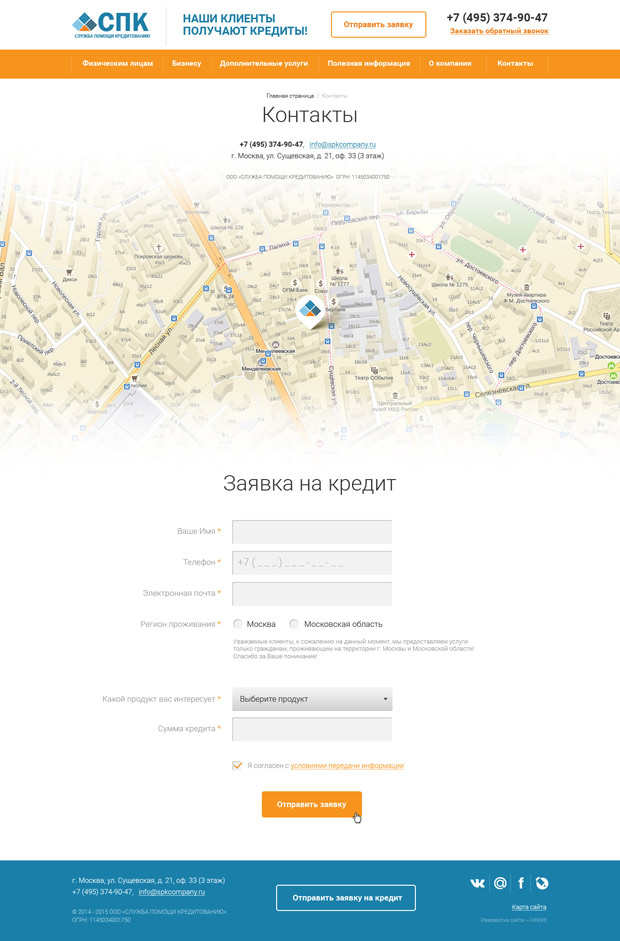Image resolution: width=620 pixels, height=941 pixels.
Task: Open the Выберите продукт dropdown
Action: (x=312, y=699)
